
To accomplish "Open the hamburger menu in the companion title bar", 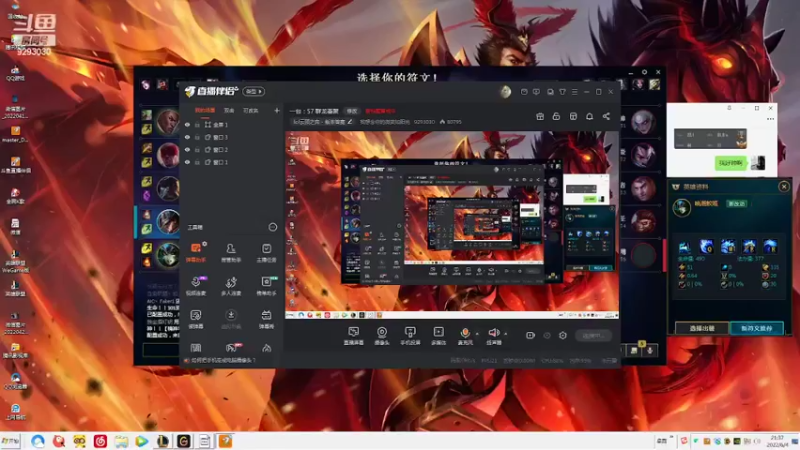I will (x=574, y=92).
